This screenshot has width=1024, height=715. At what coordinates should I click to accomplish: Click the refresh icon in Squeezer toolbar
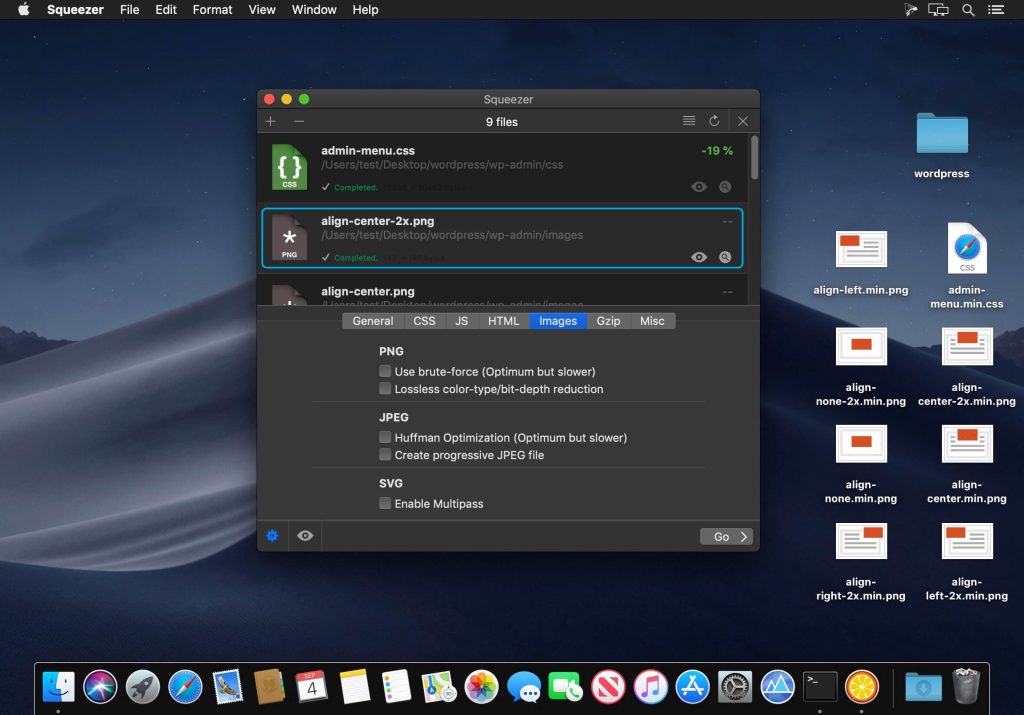pos(714,121)
